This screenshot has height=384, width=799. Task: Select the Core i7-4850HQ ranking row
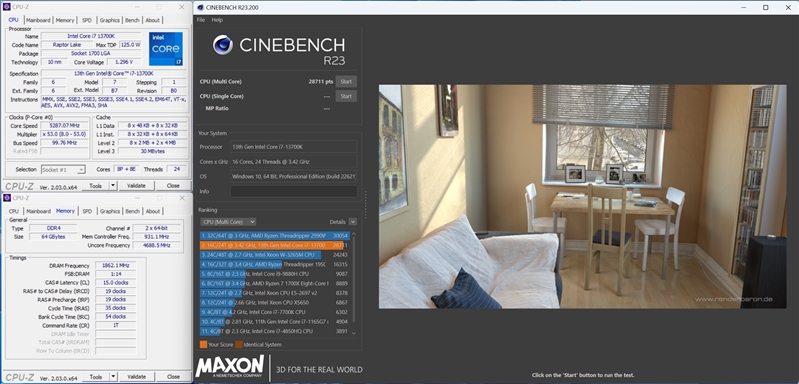coord(275,331)
